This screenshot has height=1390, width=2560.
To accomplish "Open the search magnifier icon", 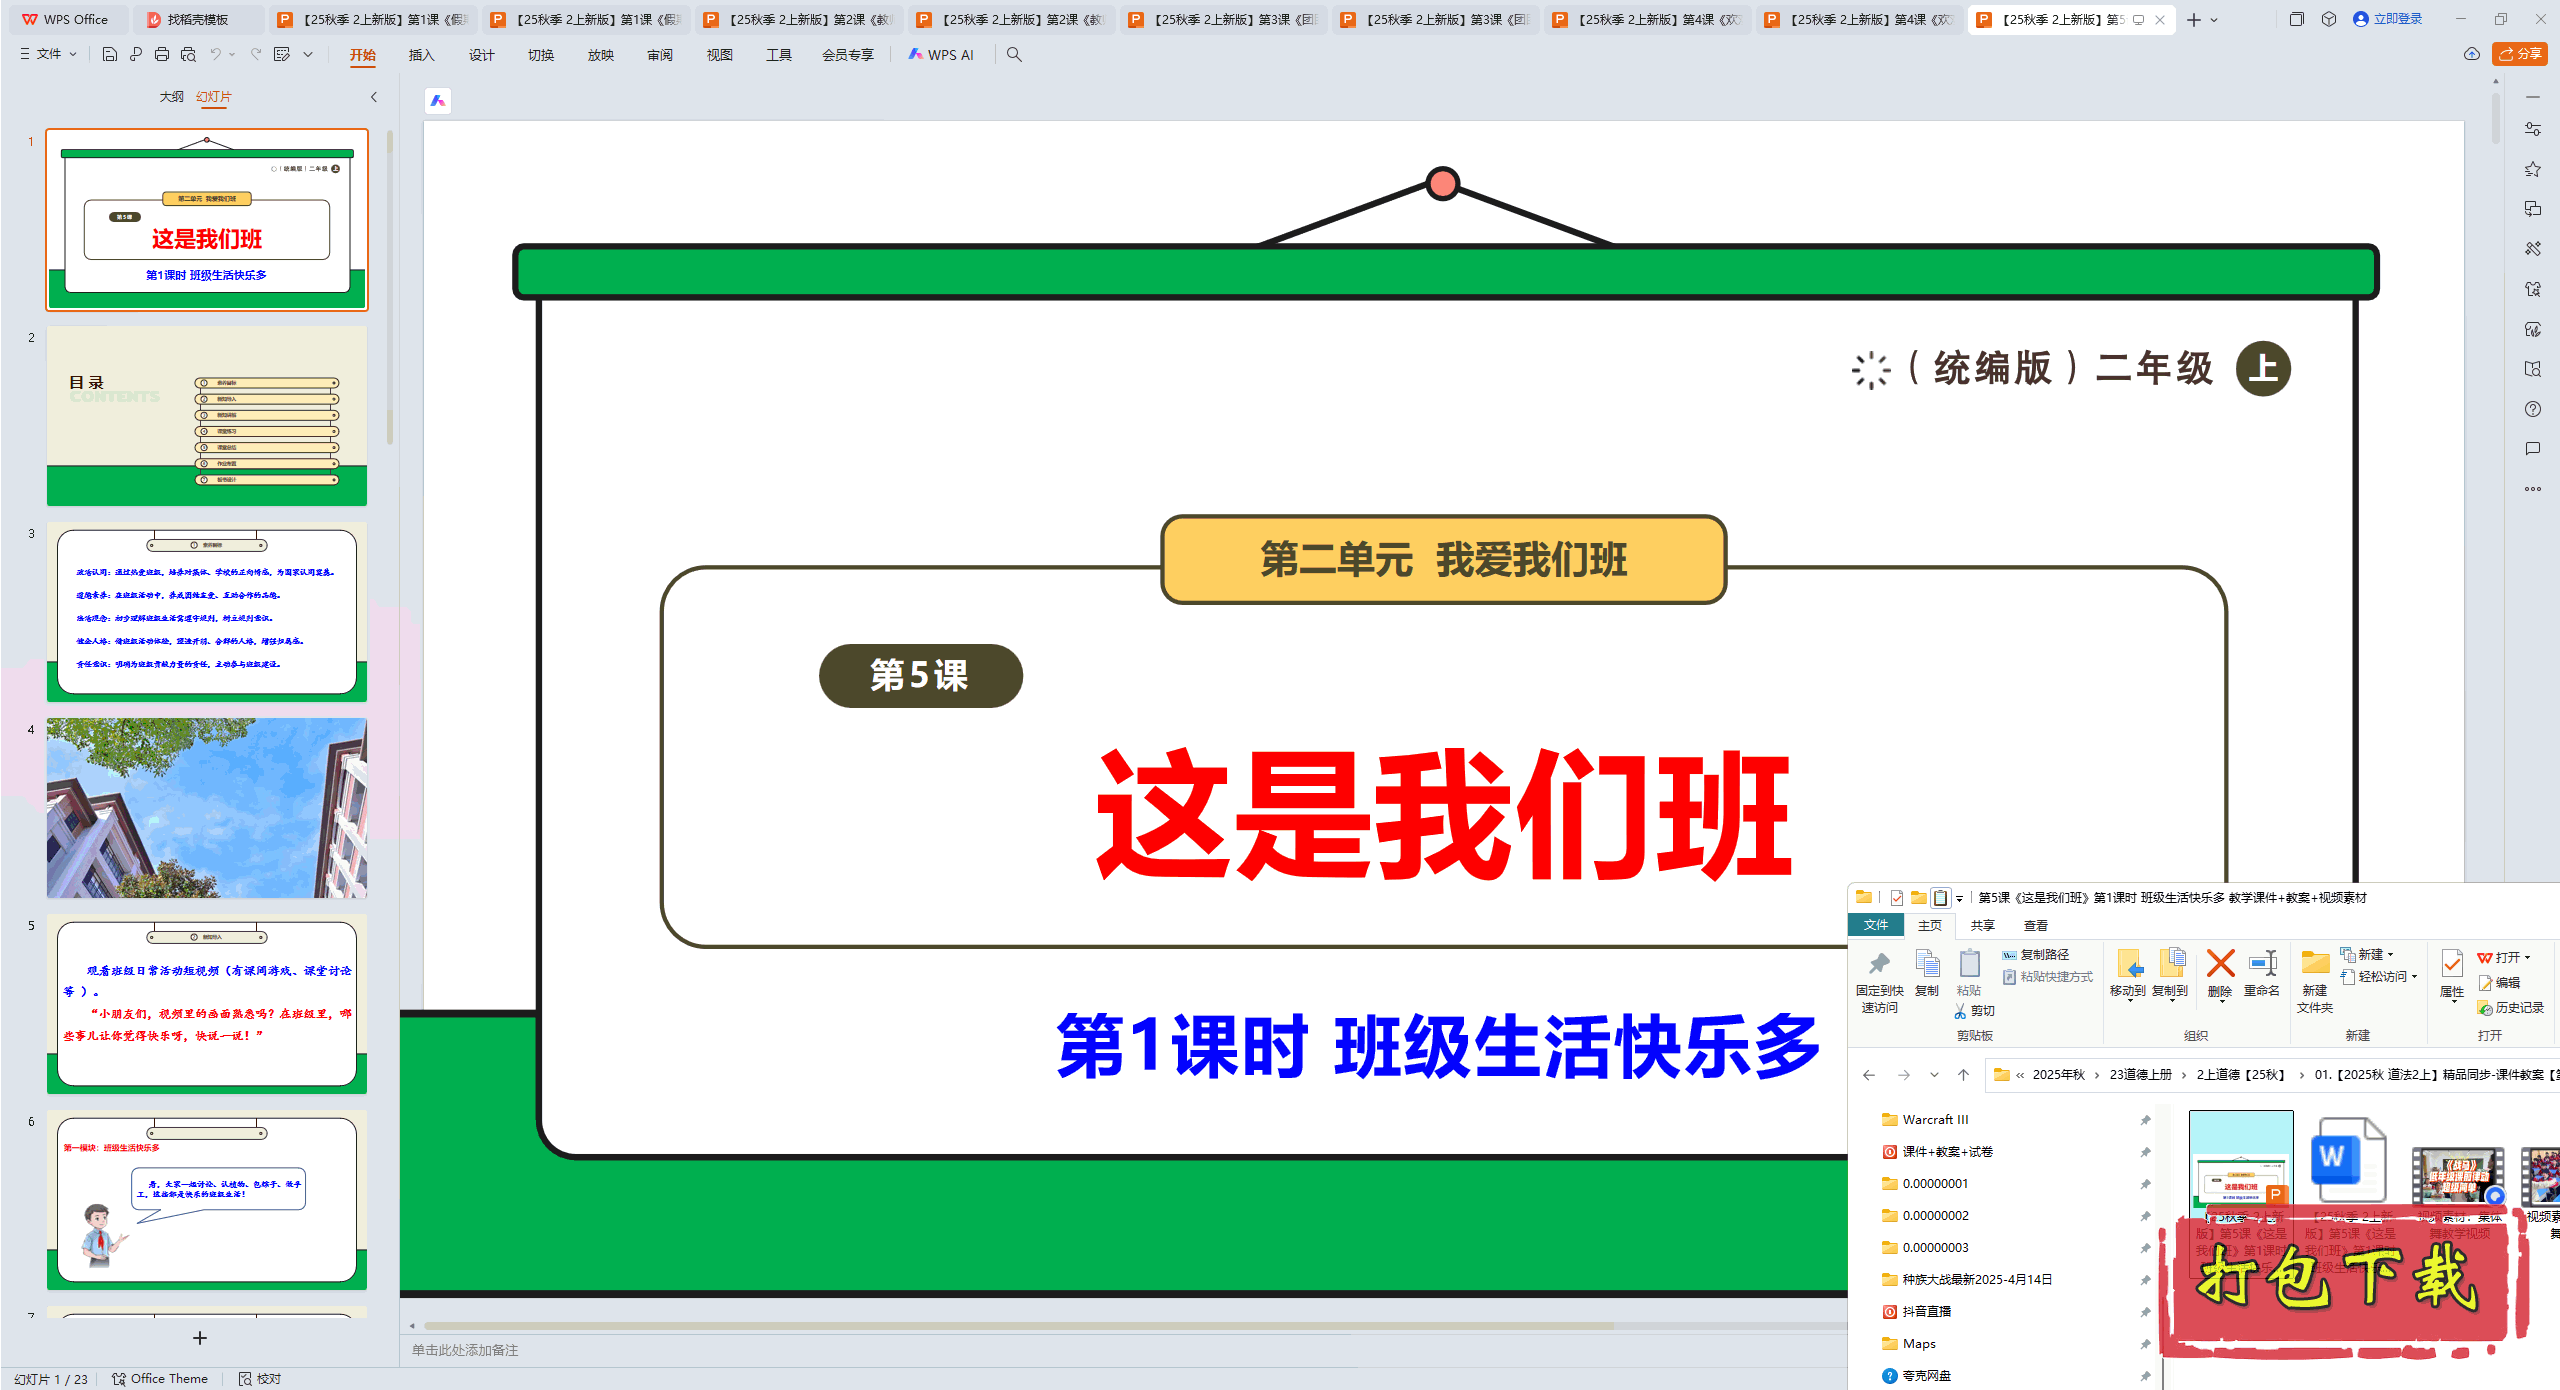I will point(1014,55).
